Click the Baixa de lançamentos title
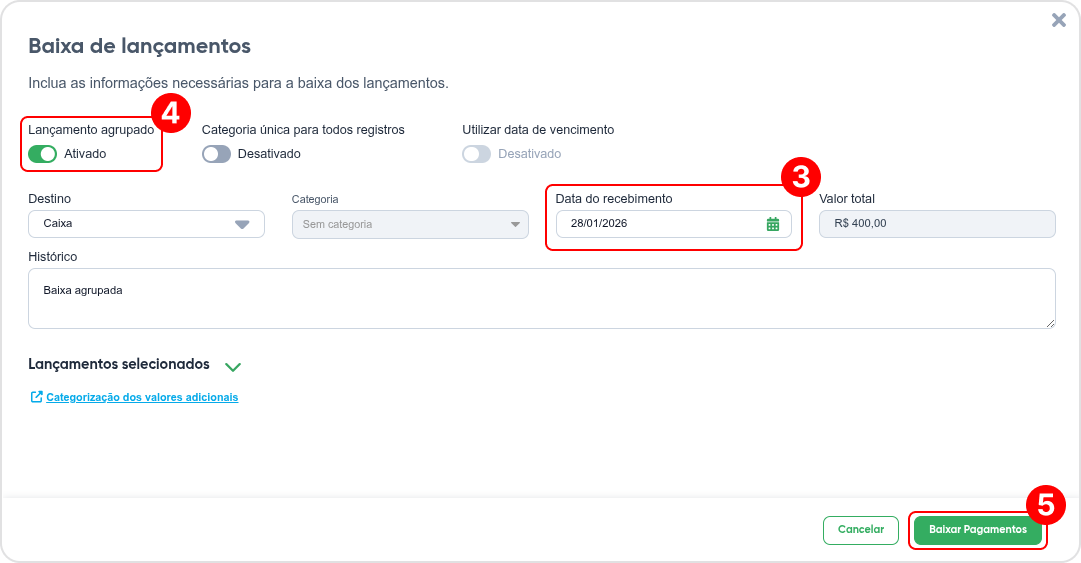 (x=139, y=46)
